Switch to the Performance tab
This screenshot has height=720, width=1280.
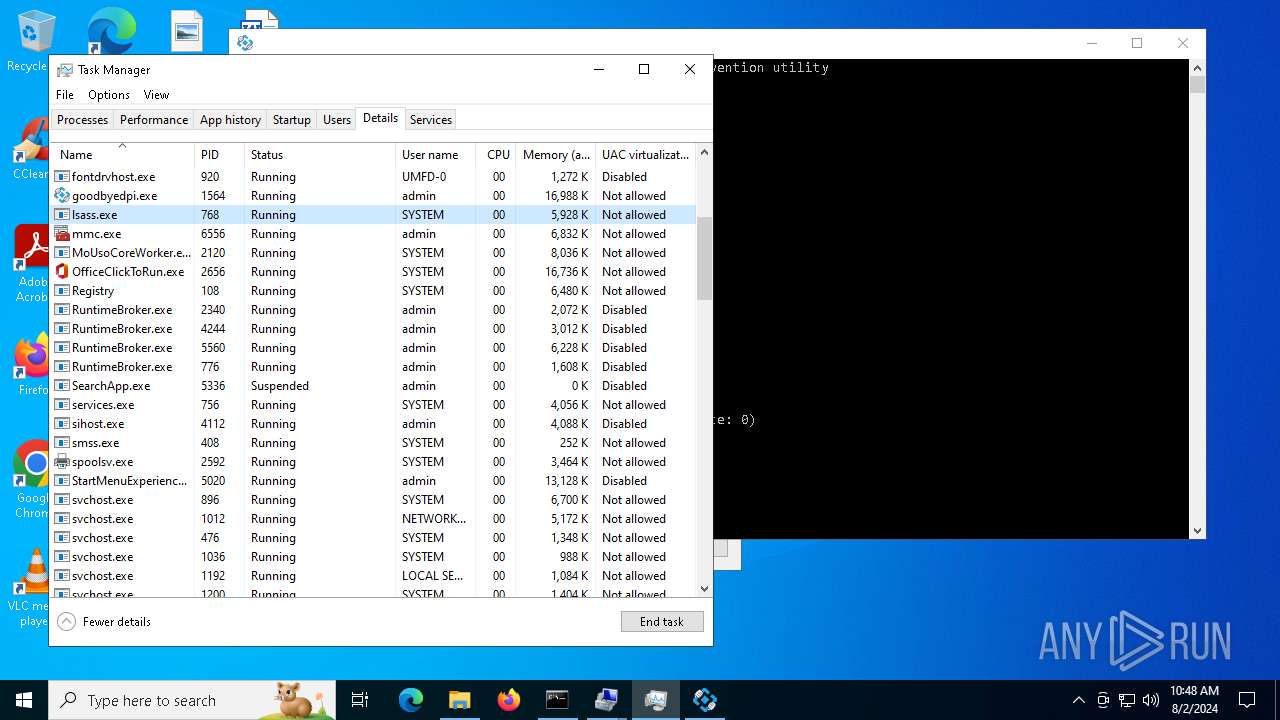(154, 120)
